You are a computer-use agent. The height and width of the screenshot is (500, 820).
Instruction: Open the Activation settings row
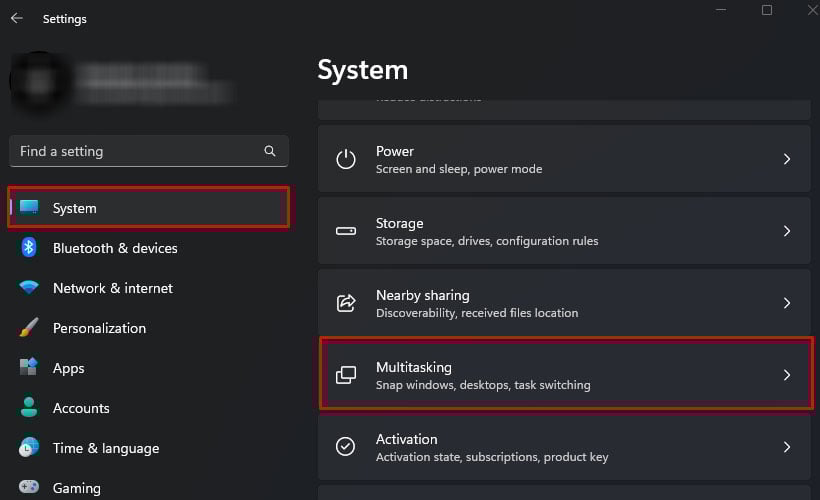[x=565, y=447]
